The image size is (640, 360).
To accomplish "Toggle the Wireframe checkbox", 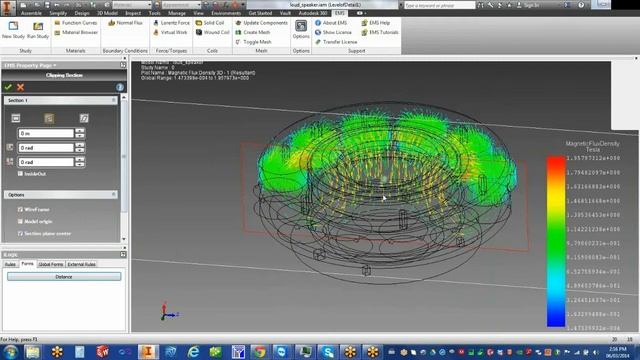I will pyautogui.click(x=20, y=209).
